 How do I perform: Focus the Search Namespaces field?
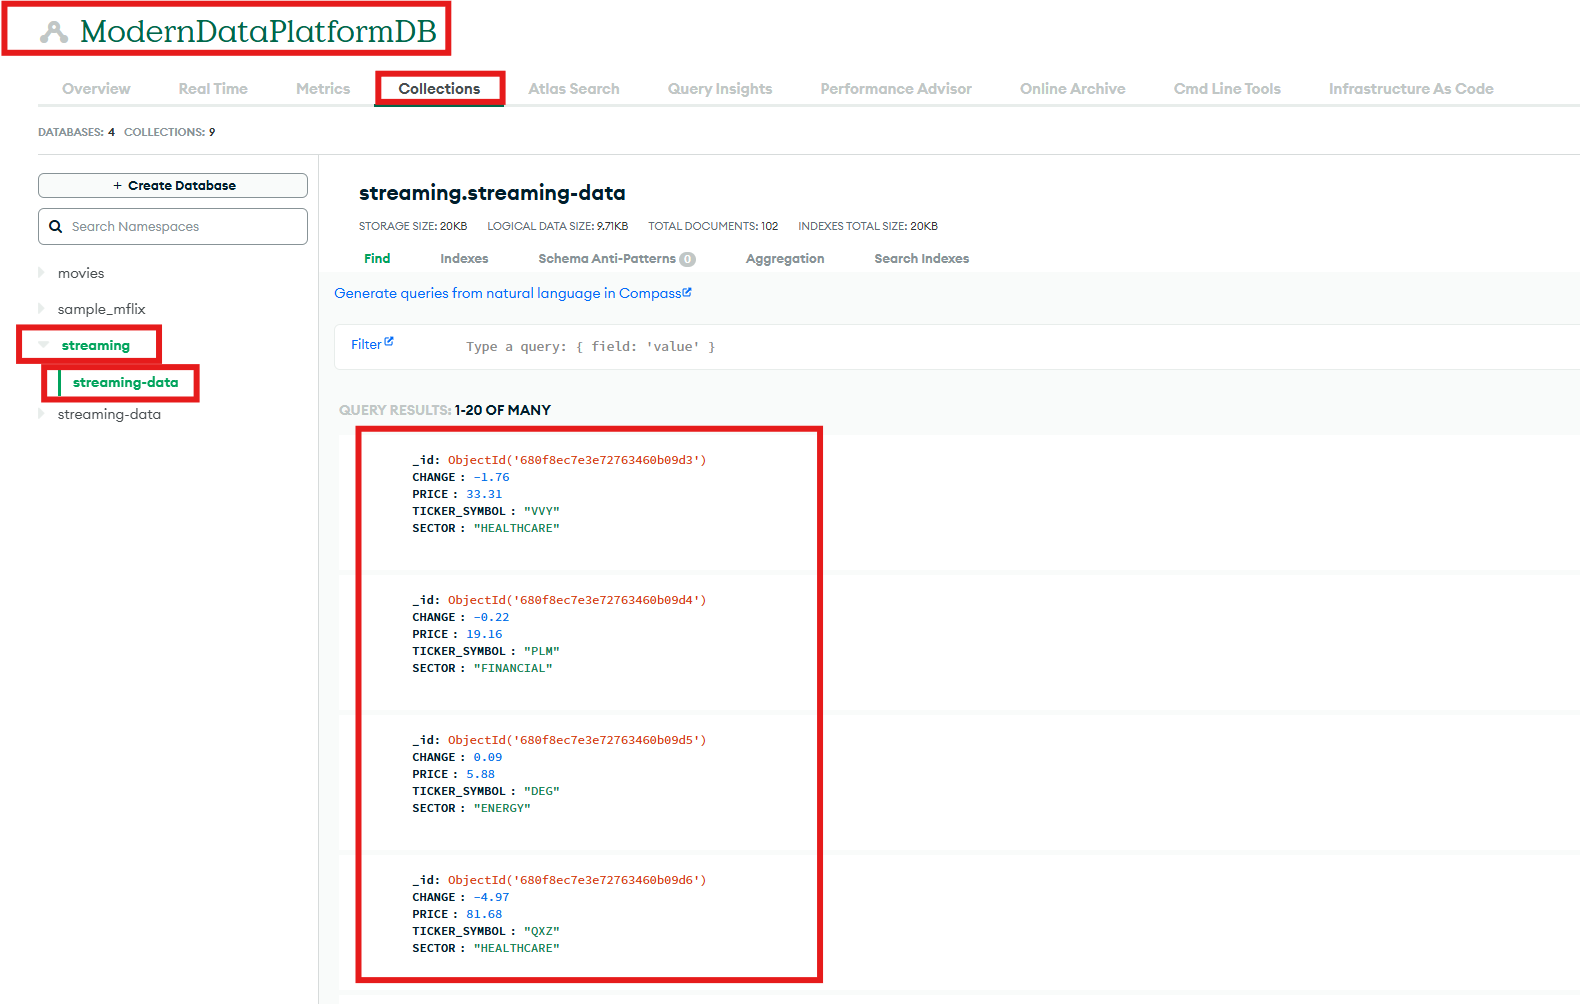pos(185,227)
